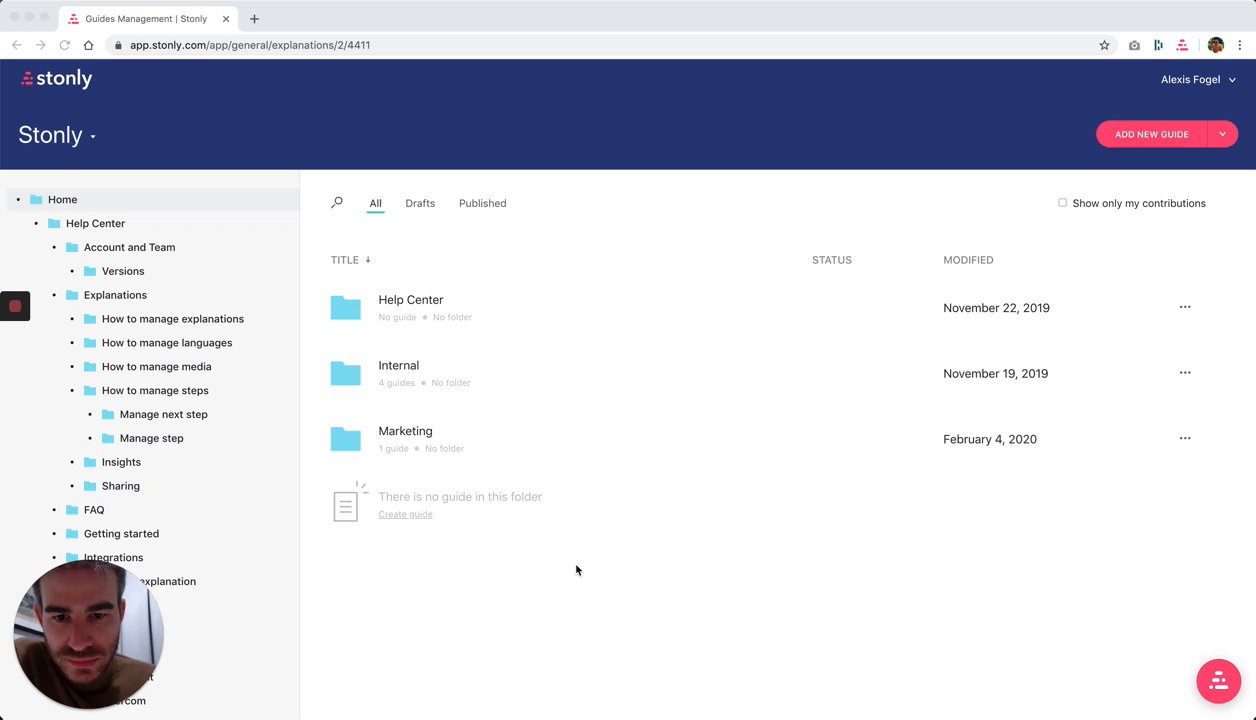1256x720 pixels.
Task: Click the webcam video thumbnail
Action: tap(88, 635)
